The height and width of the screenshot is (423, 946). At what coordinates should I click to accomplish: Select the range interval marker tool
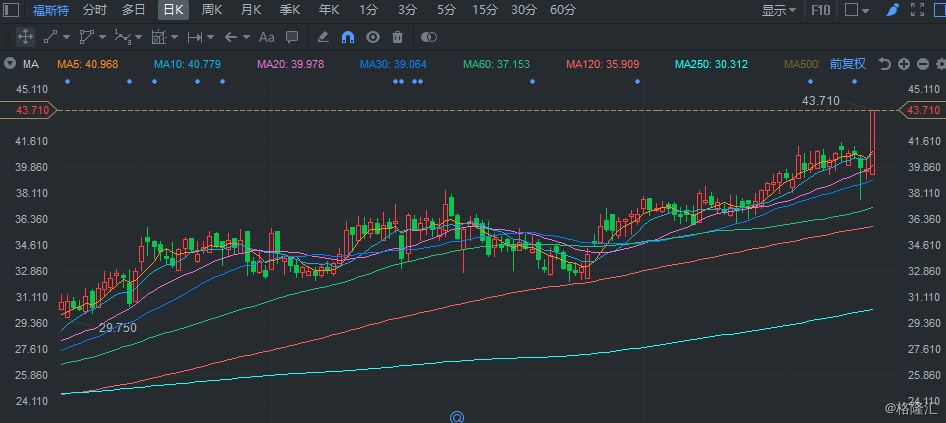[x=194, y=37]
